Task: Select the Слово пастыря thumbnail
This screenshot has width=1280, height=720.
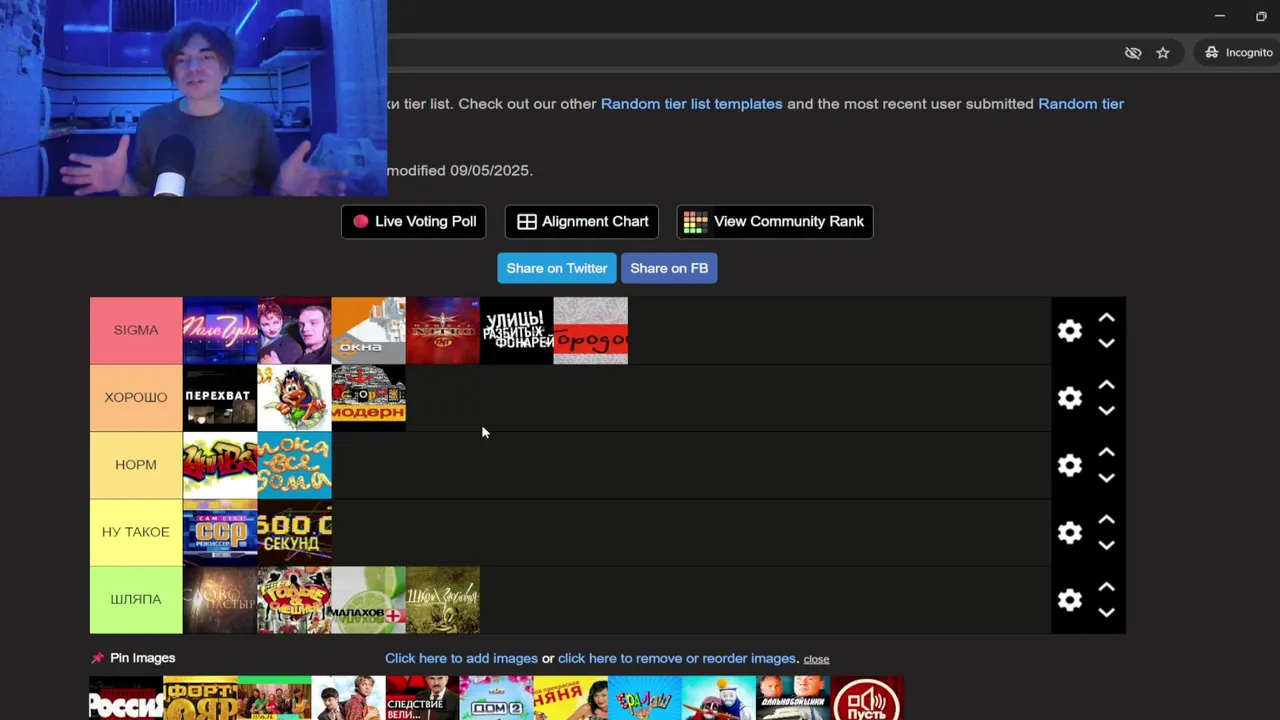Action: tap(220, 599)
